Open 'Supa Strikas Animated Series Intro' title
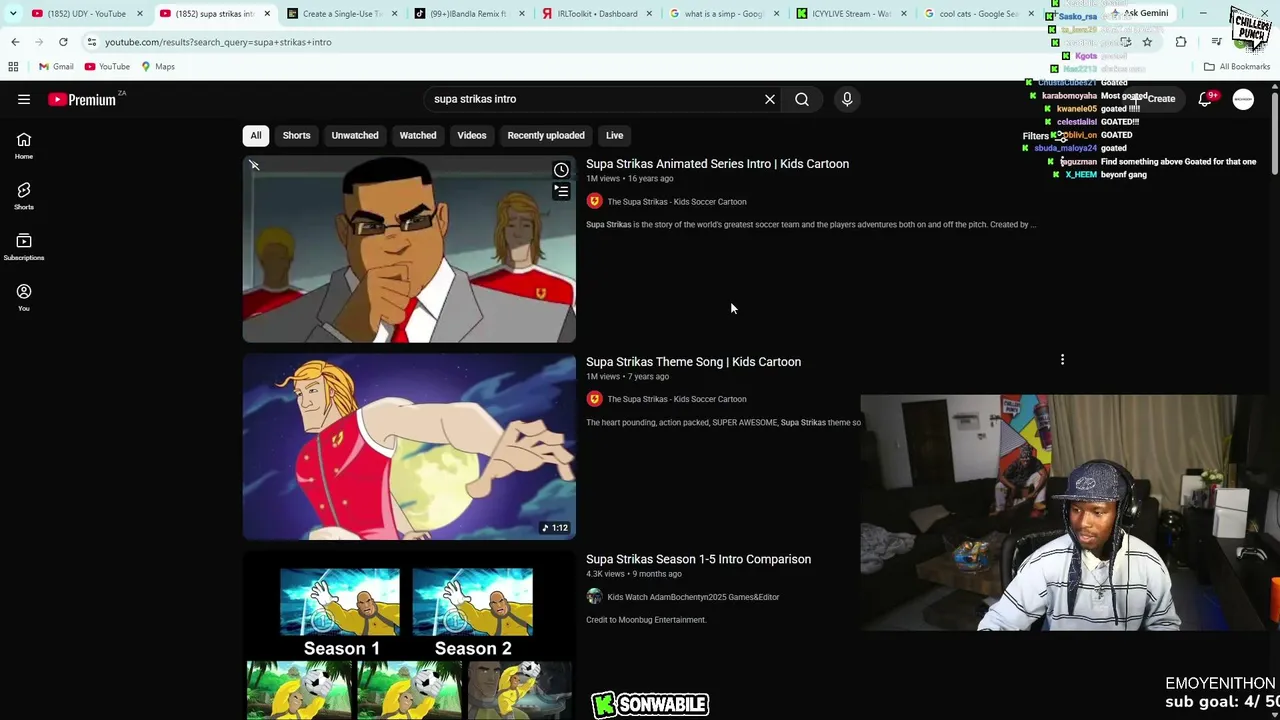The image size is (1280, 720). pyautogui.click(x=717, y=164)
